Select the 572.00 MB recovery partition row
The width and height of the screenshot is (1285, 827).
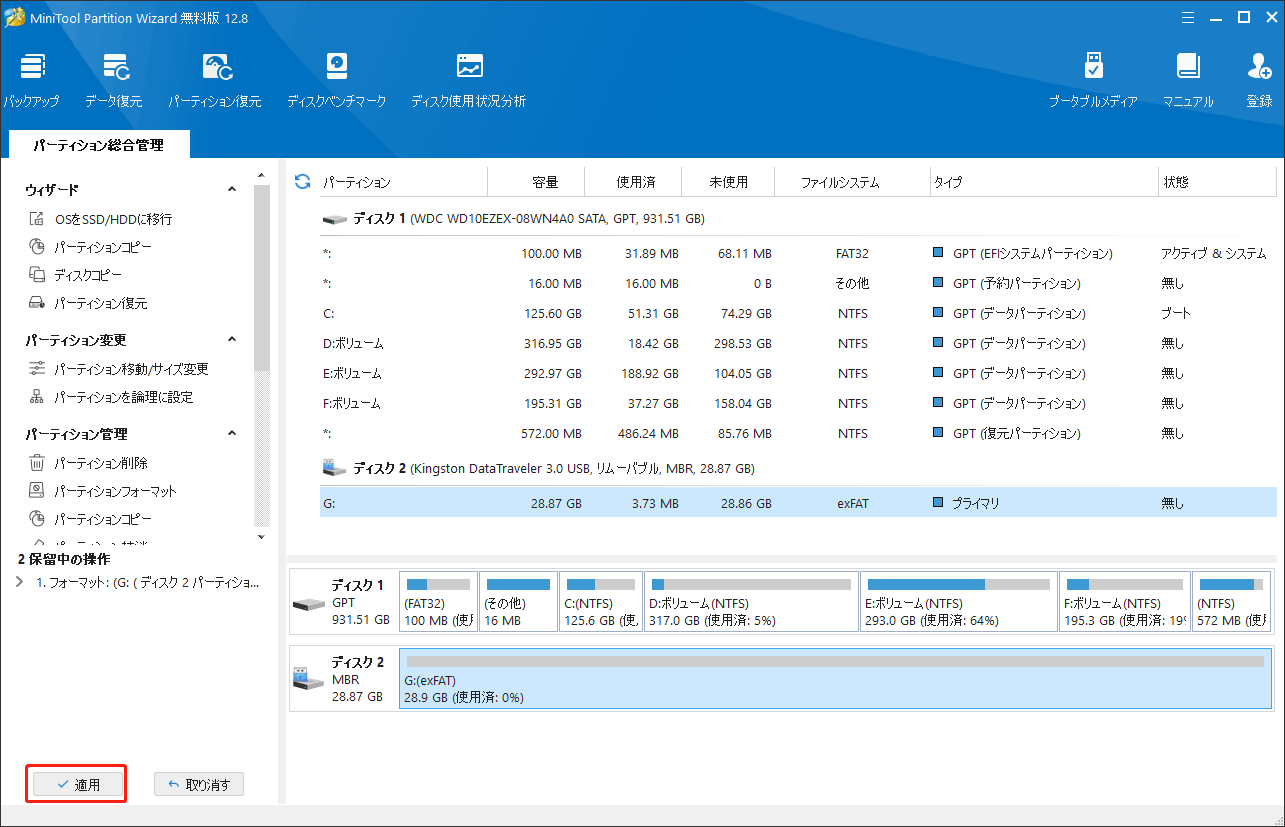click(798, 433)
